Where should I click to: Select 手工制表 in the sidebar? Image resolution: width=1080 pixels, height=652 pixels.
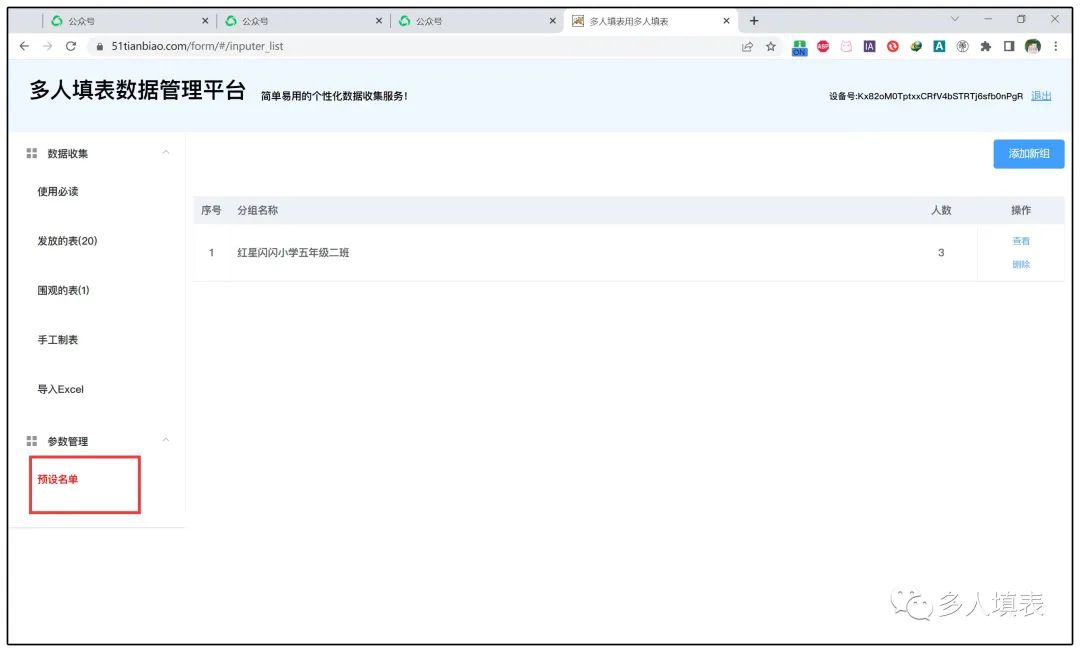58,339
